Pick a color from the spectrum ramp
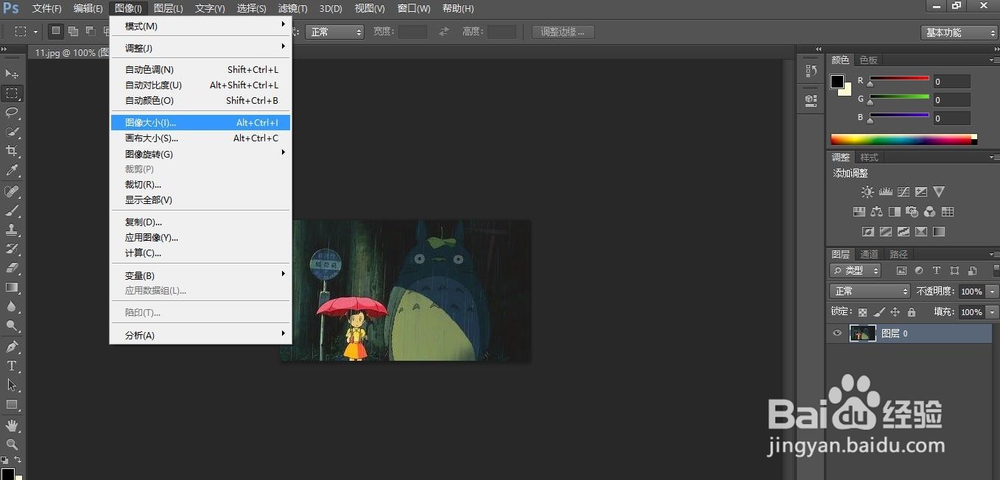The image size is (1000, 480). 903,139
